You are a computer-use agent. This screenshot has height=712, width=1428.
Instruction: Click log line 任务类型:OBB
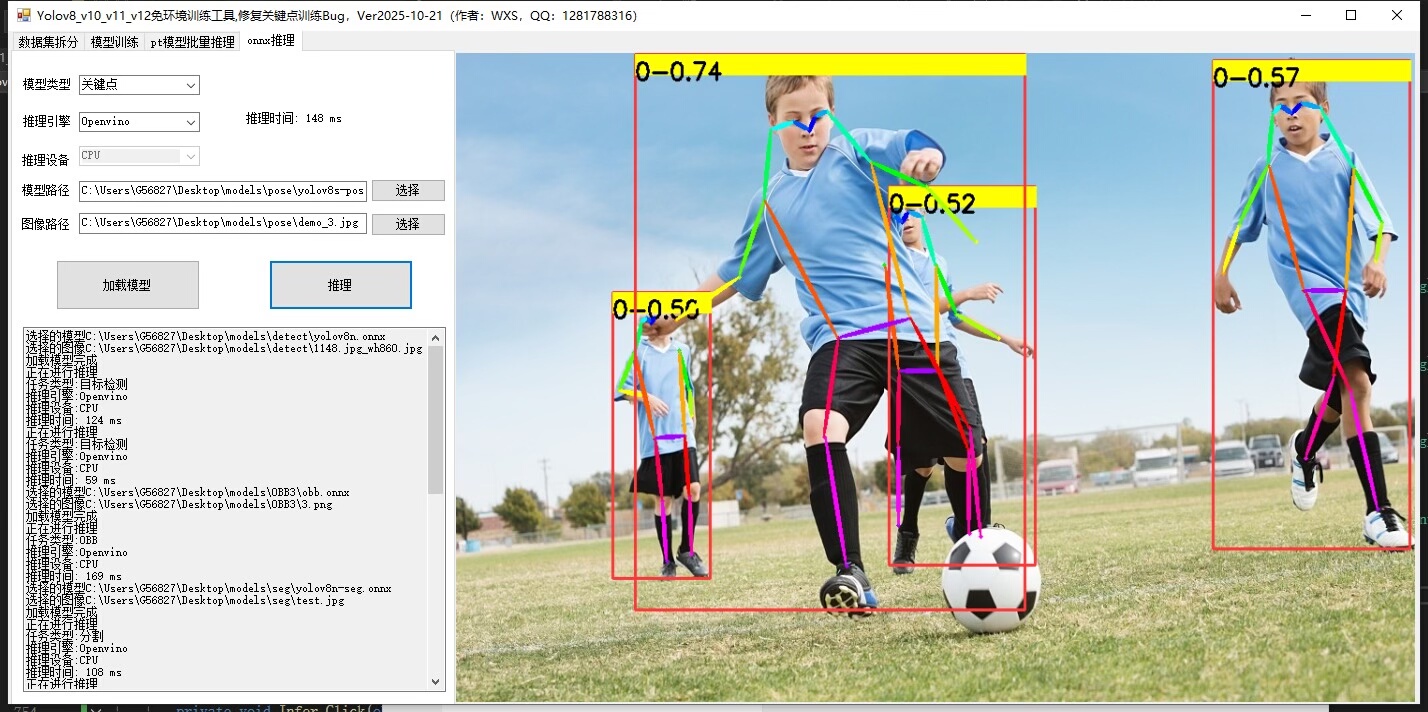[61, 541]
